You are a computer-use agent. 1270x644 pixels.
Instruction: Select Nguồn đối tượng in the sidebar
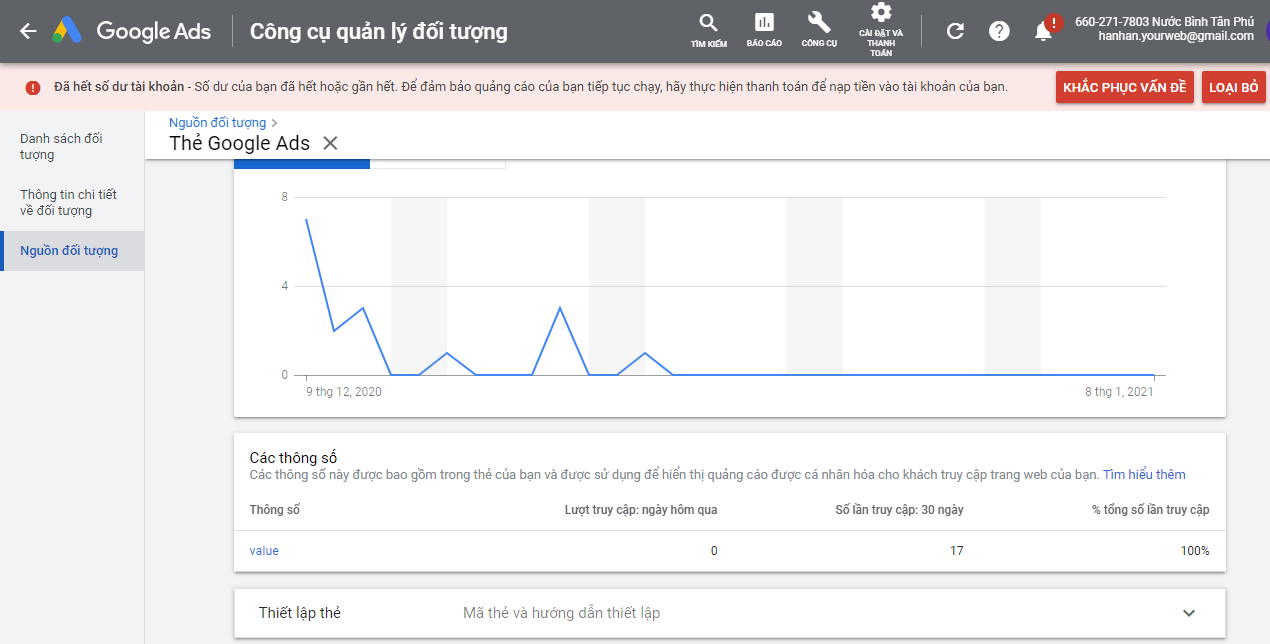click(69, 251)
